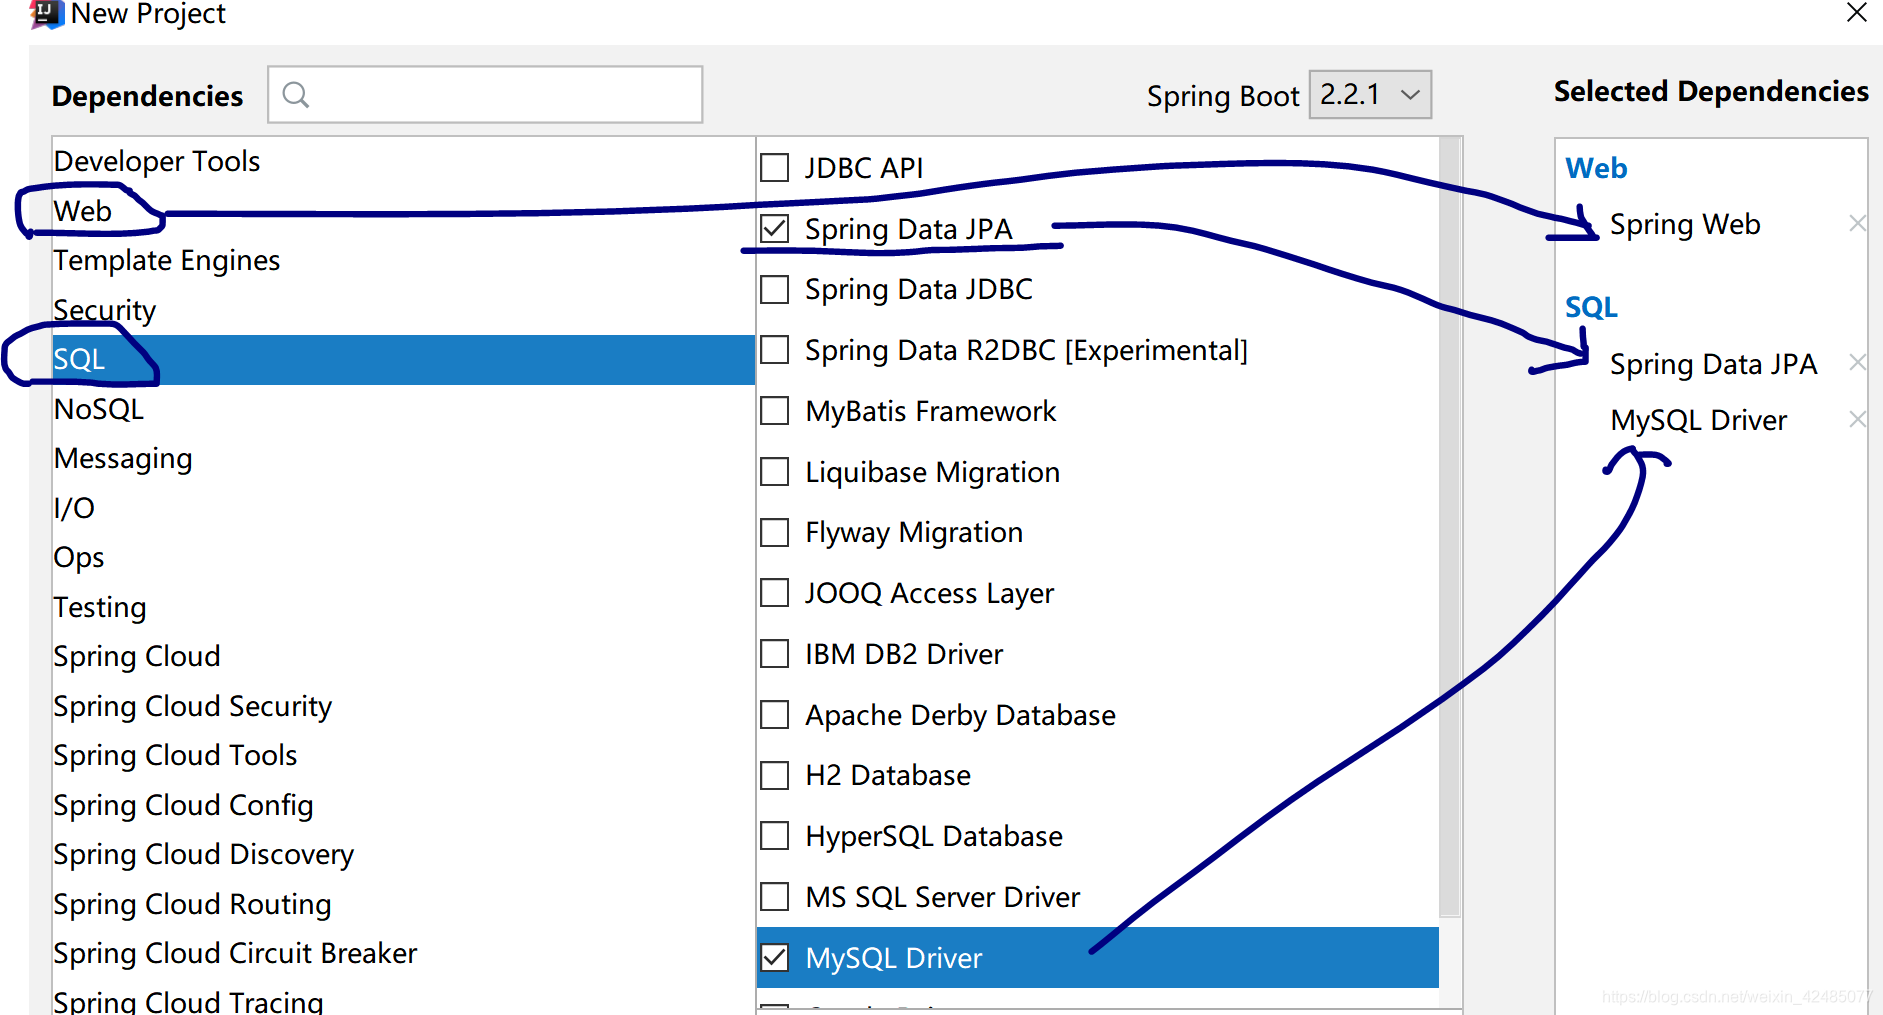Select Spring Cloud Tools category

tap(403, 755)
